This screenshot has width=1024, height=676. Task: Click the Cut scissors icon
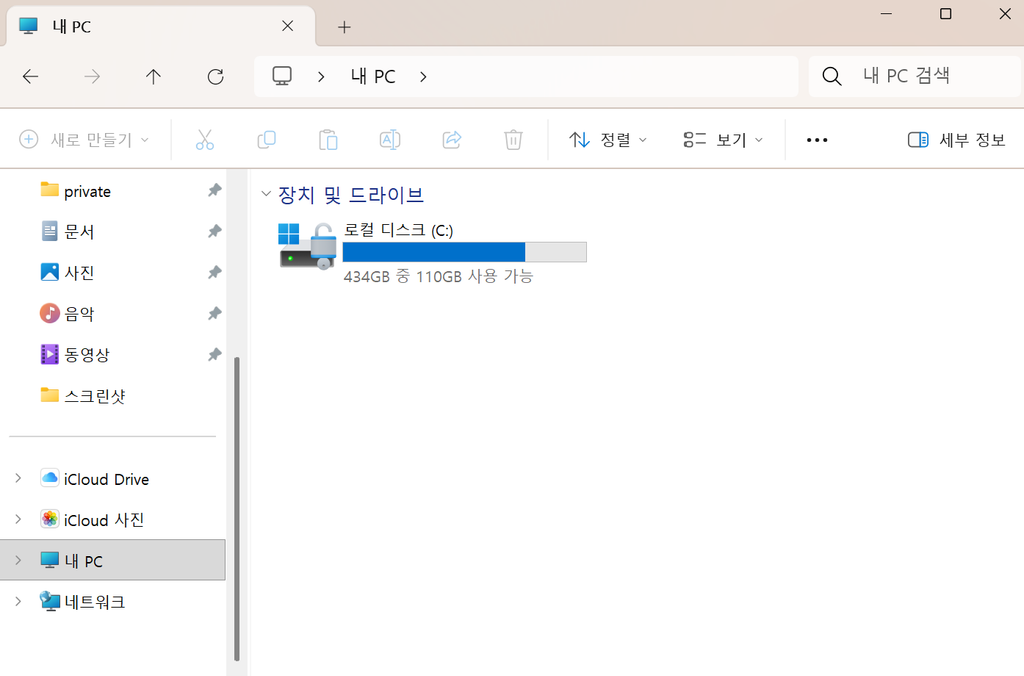(204, 140)
